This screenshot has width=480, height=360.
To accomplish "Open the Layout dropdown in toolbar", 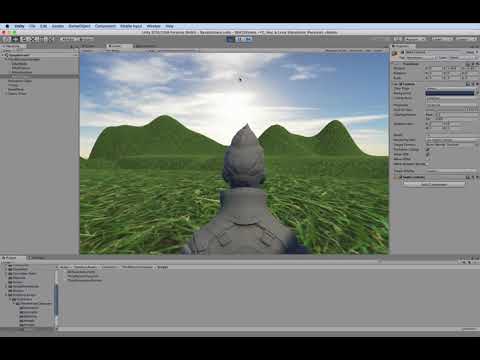I will [x=466, y=39].
